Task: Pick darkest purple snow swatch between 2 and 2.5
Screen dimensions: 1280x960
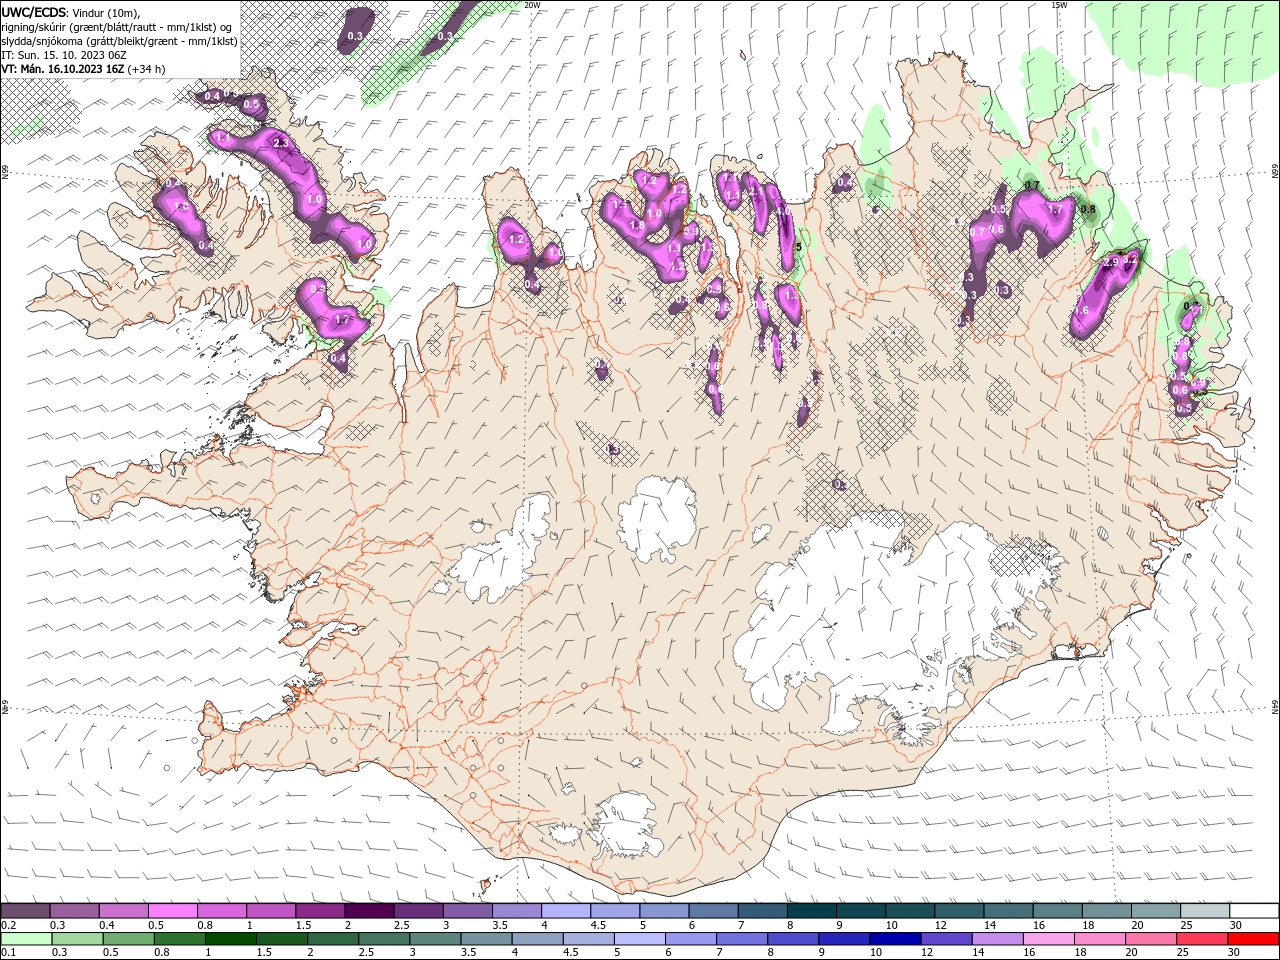Action: 369,911
